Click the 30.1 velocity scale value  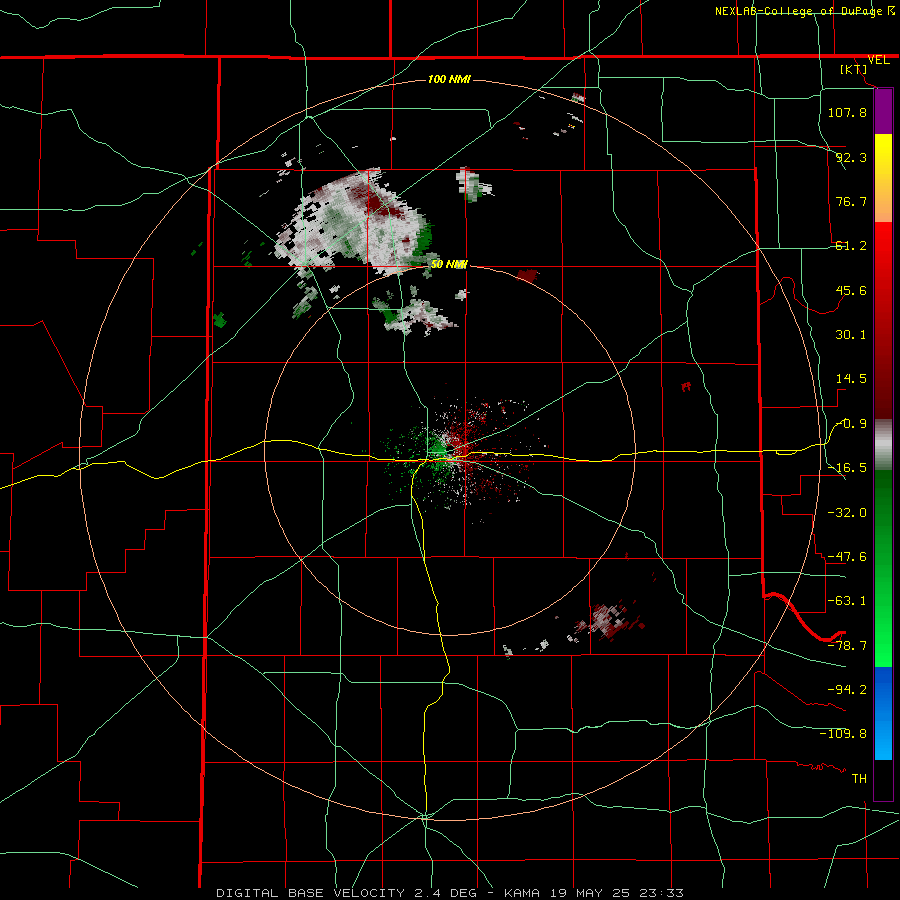(x=851, y=335)
